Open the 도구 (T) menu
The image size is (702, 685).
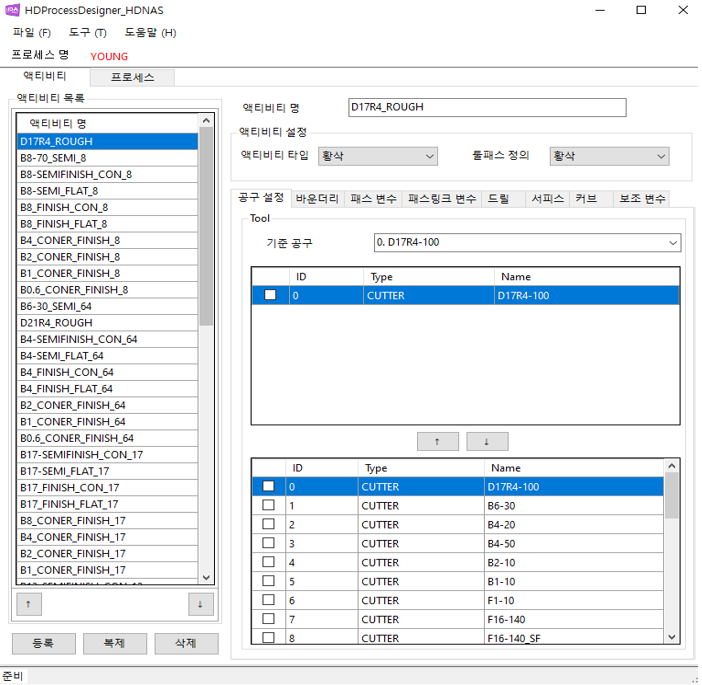(x=87, y=33)
